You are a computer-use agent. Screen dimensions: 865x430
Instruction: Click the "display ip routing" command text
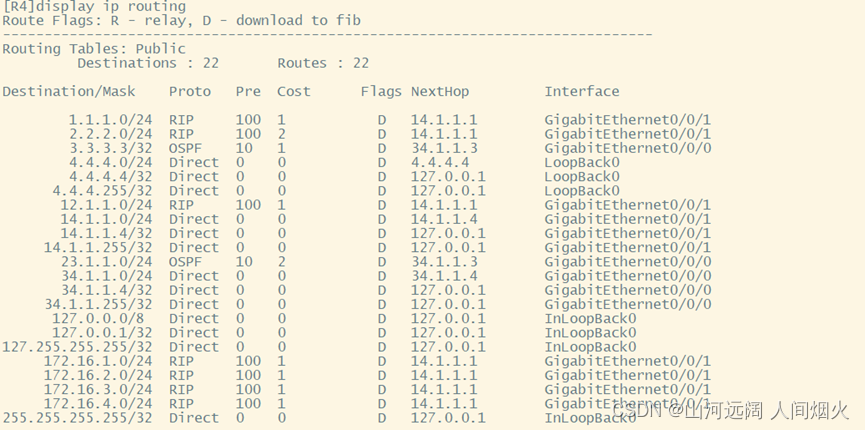pos(114,7)
